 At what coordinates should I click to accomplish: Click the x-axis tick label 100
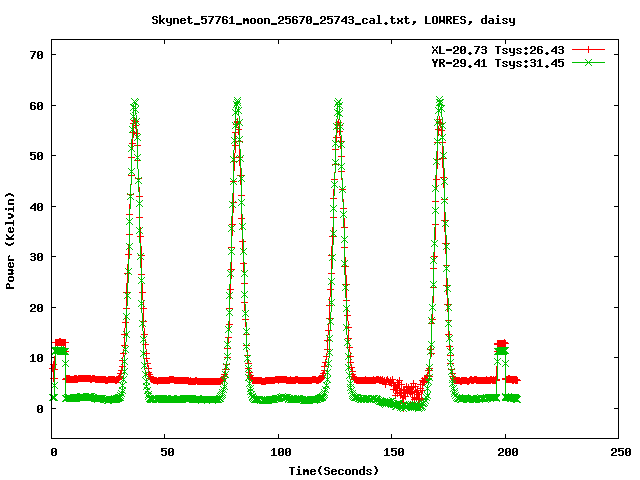pyautogui.click(x=280, y=452)
